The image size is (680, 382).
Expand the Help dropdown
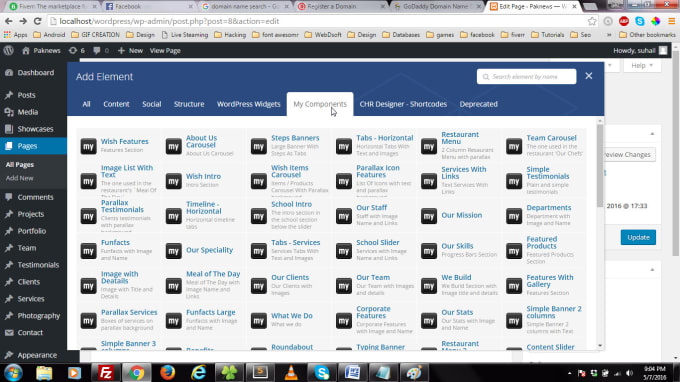pos(641,65)
